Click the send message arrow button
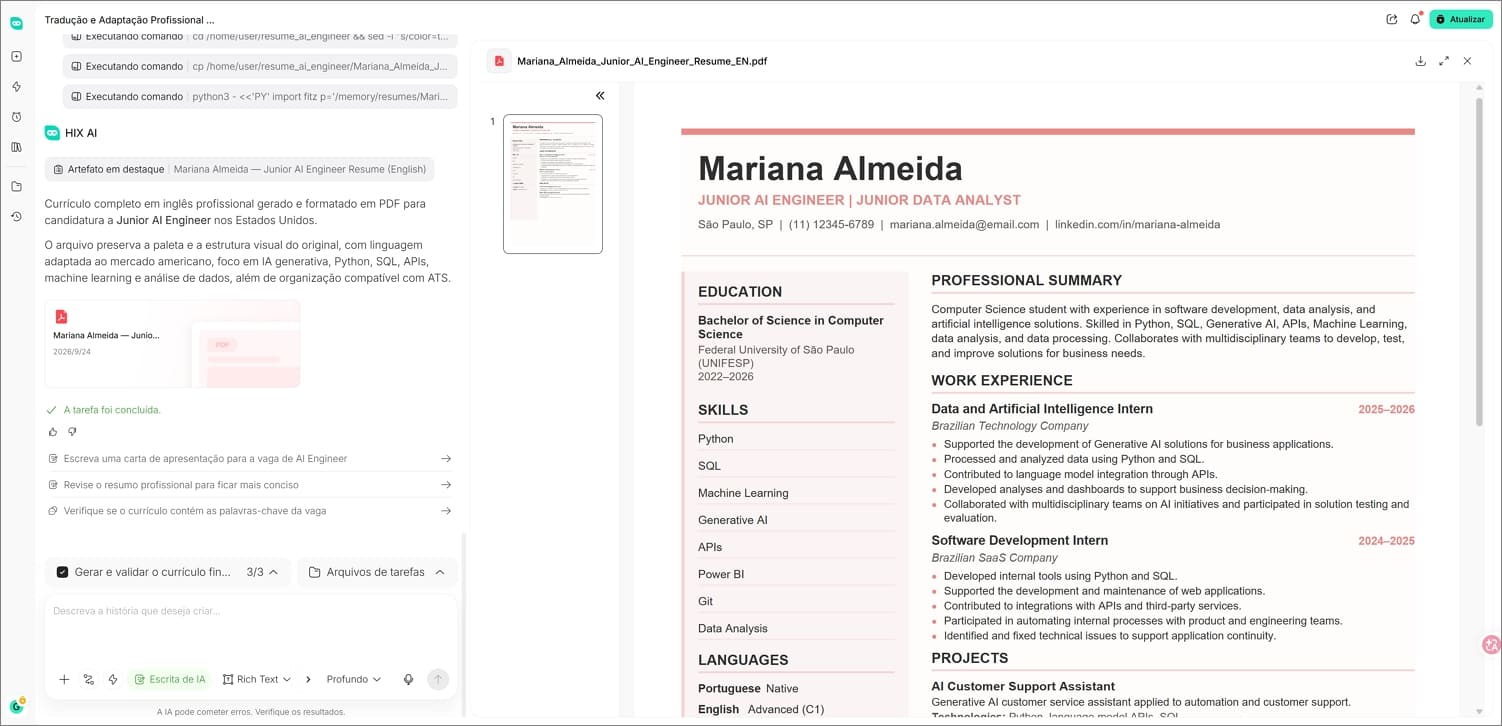This screenshot has height=726, width=1502. 437,679
